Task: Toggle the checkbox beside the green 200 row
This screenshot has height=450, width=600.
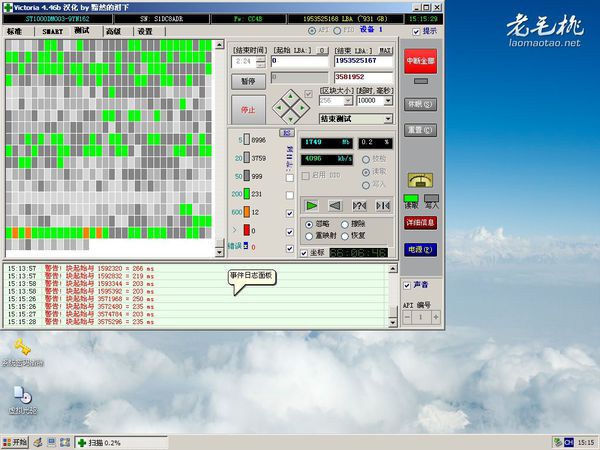Action: (290, 195)
